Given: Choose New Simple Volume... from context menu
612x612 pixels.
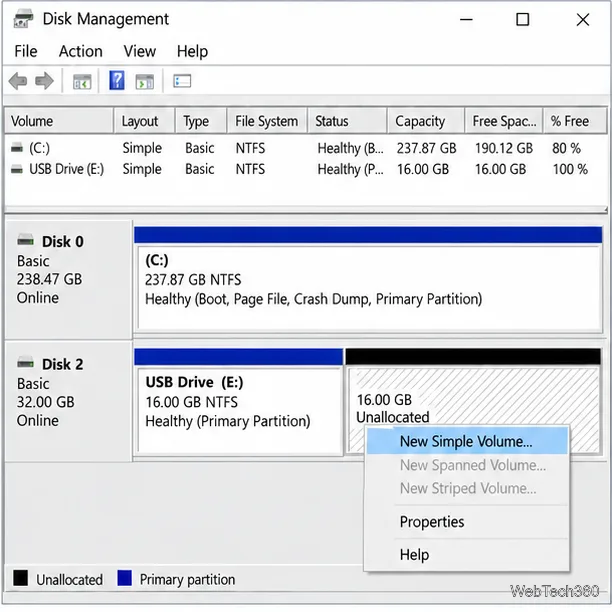Looking at the screenshot, I should tap(467, 441).
